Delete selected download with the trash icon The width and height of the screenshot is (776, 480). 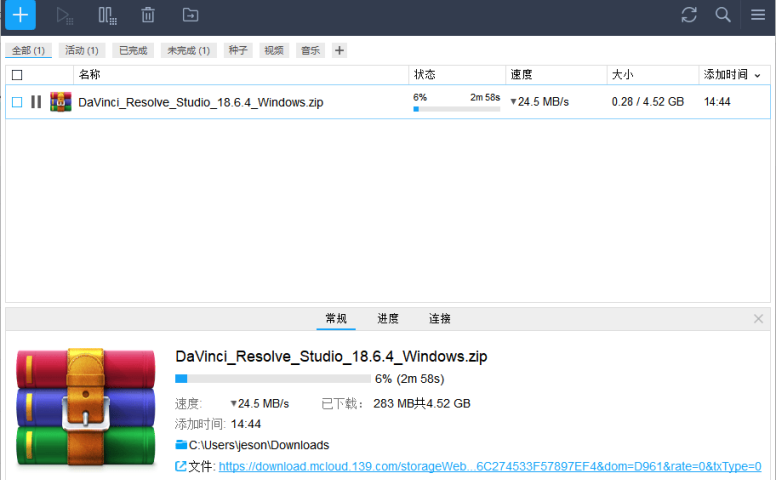point(148,15)
